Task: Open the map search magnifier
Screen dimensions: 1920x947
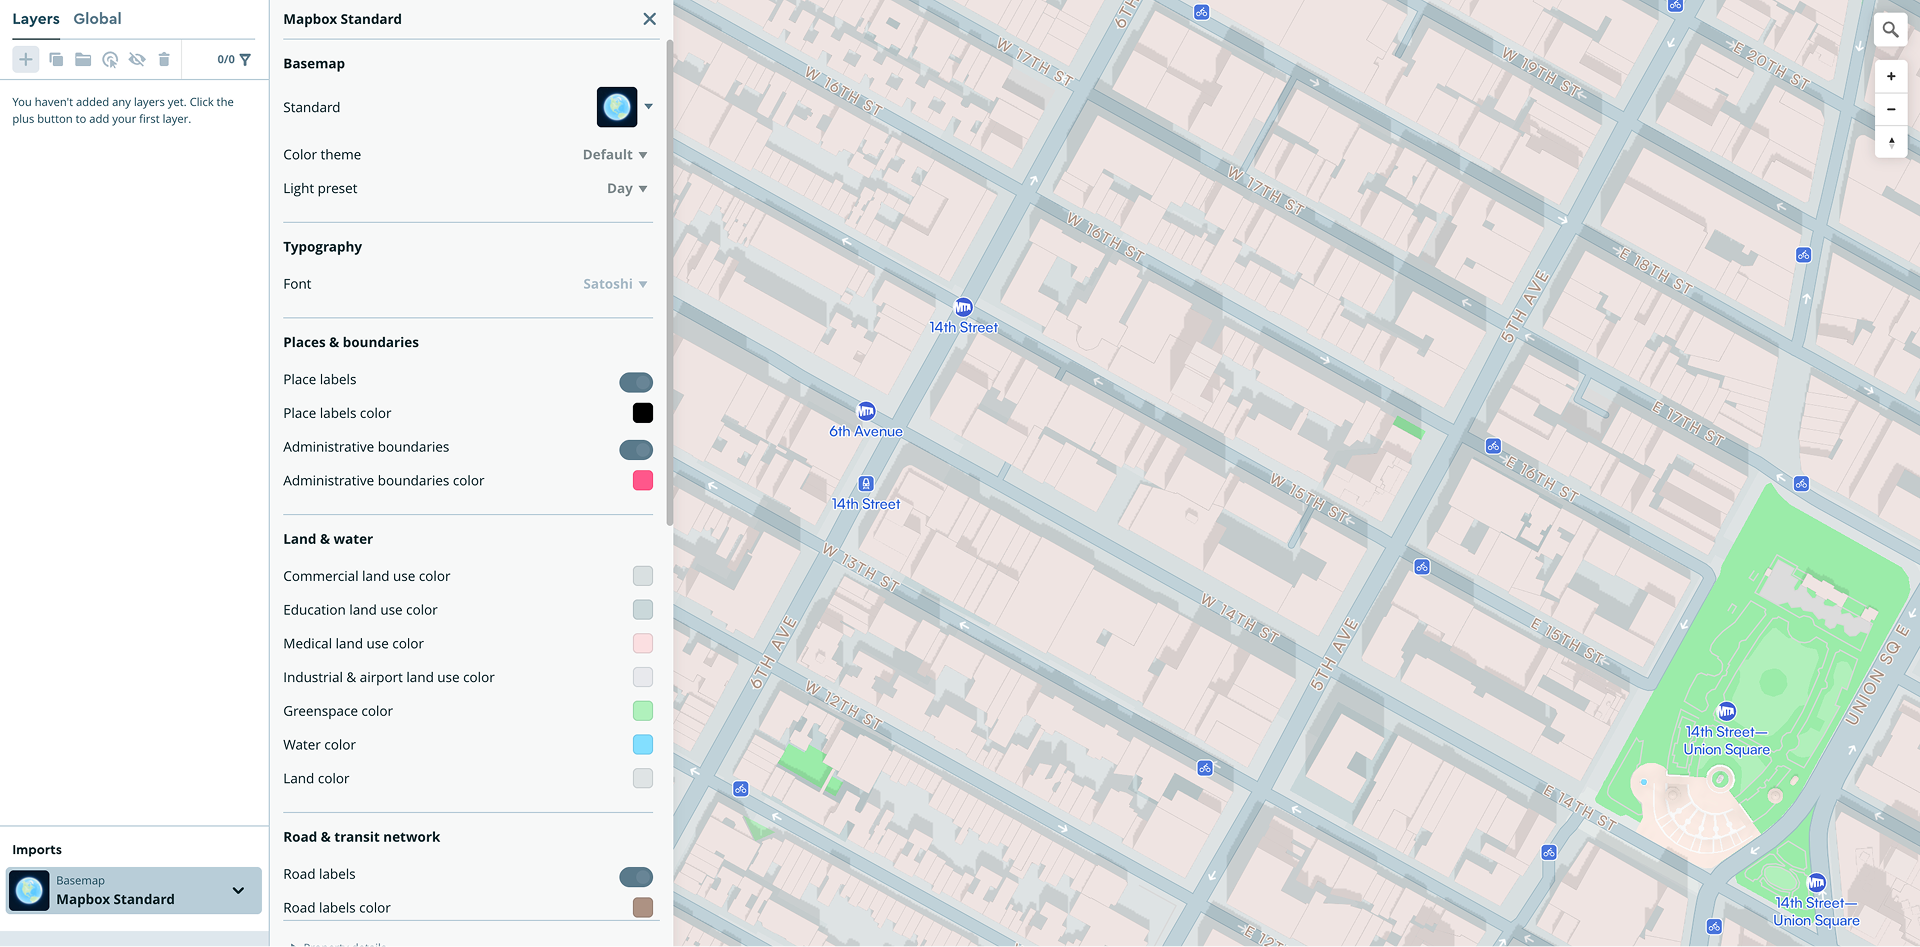Action: pos(1890,30)
